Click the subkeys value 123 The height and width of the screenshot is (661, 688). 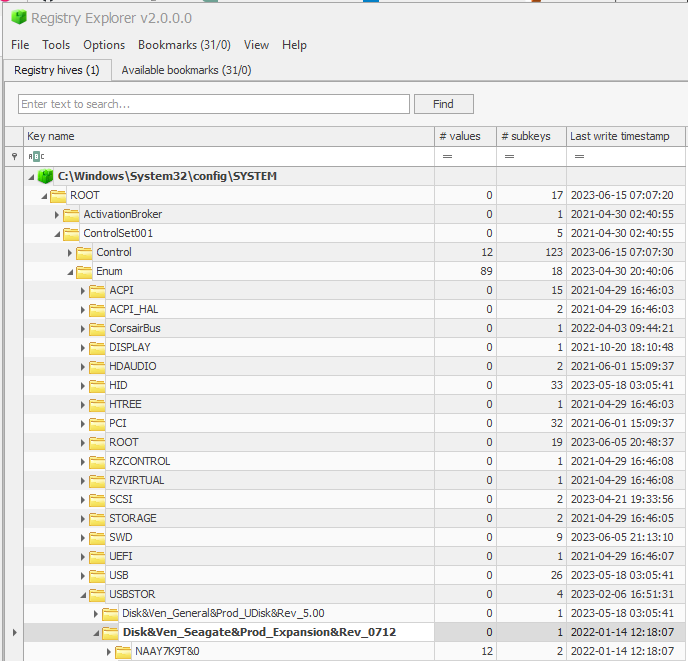pyautogui.click(x=554, y=252)
